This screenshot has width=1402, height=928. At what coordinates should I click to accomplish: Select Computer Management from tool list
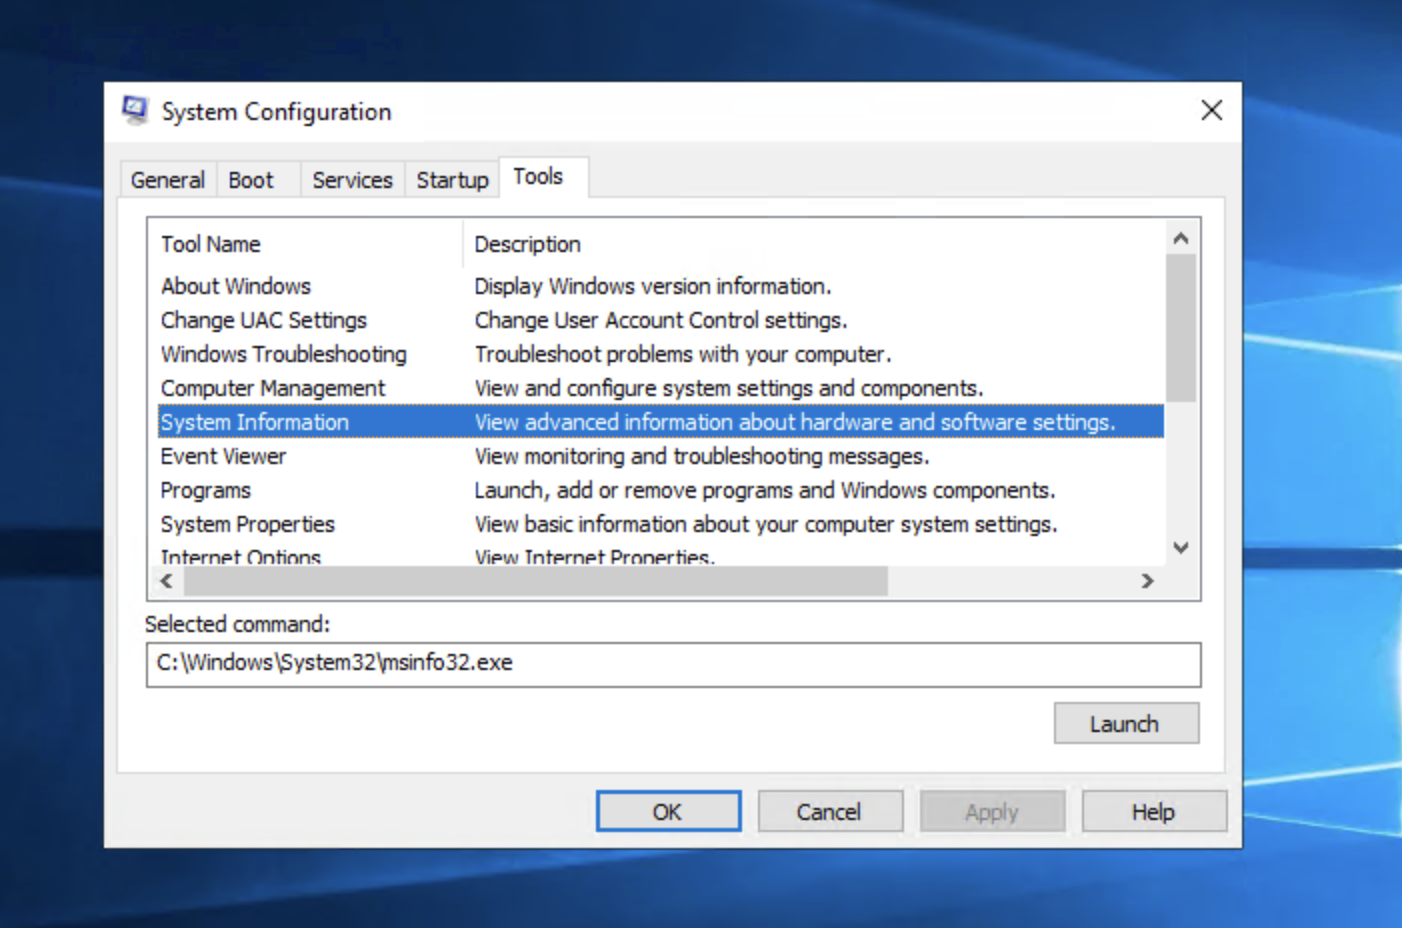pos(273,388)
